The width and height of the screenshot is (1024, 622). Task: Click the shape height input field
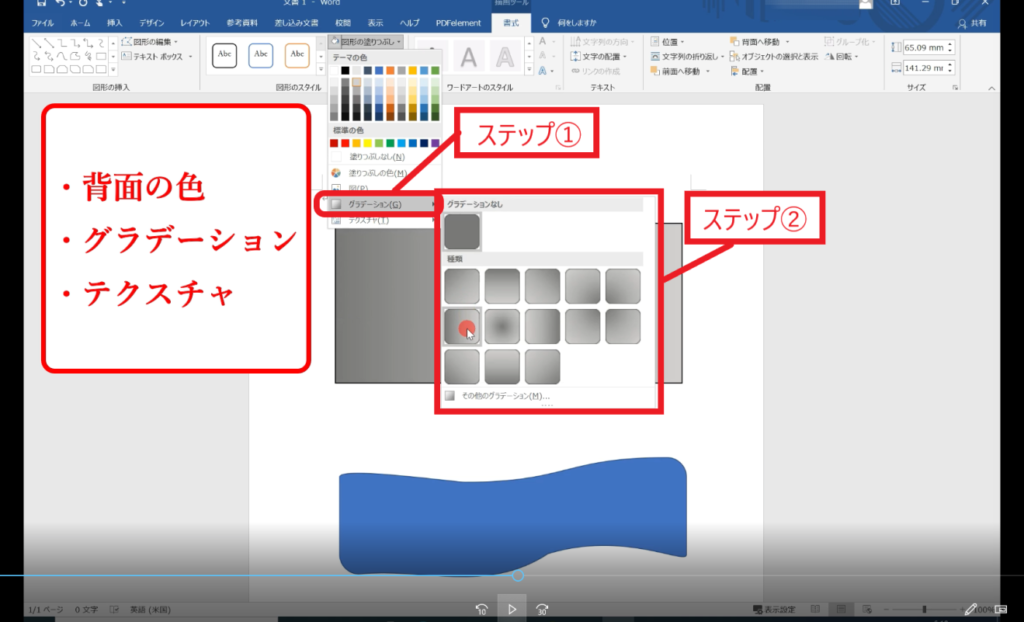click(923, 48)
